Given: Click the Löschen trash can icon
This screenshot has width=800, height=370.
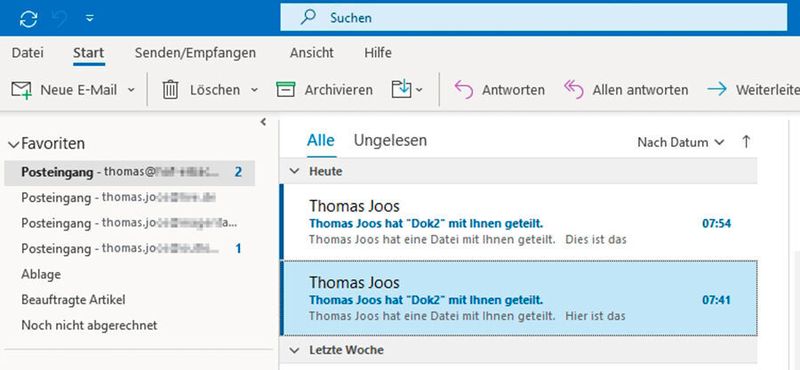Looking at the screenshot, I should pyautogui.click(x=170, y=90).
